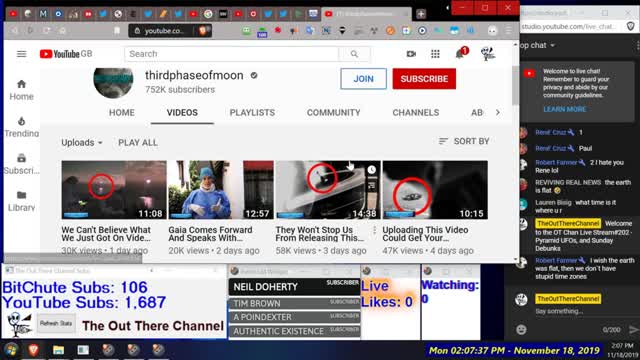Click the NEIL DOHERTY subscriber entry
This screenshot has height=360, width=640.
[294, 287]
